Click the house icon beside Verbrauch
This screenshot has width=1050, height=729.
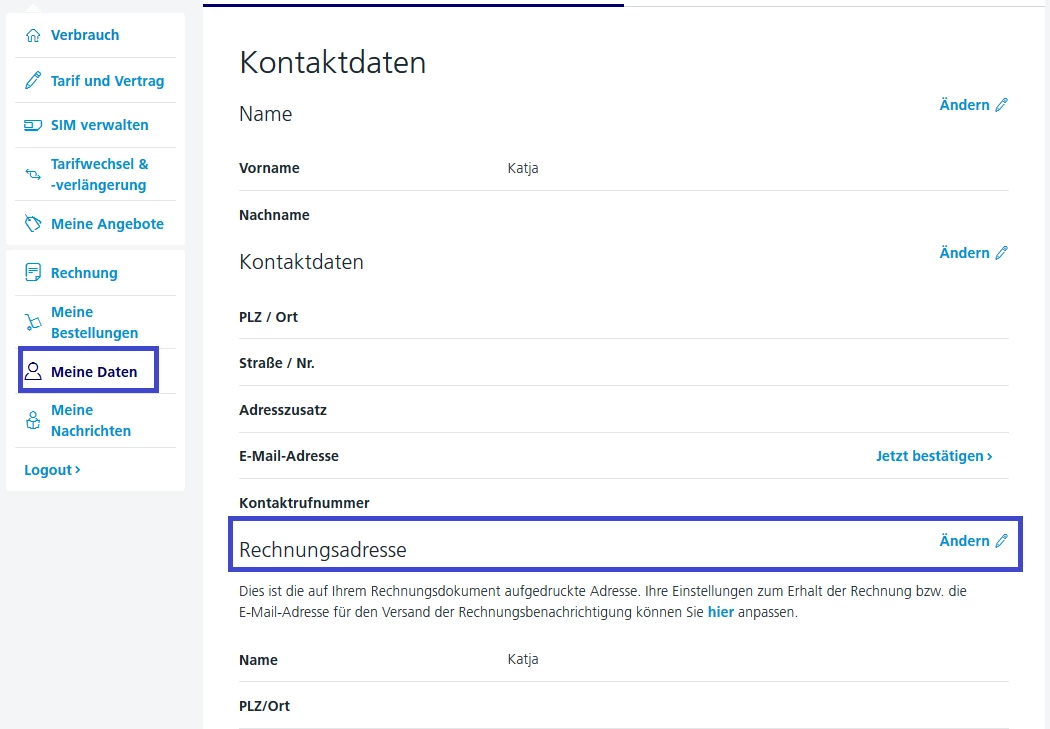33,36
